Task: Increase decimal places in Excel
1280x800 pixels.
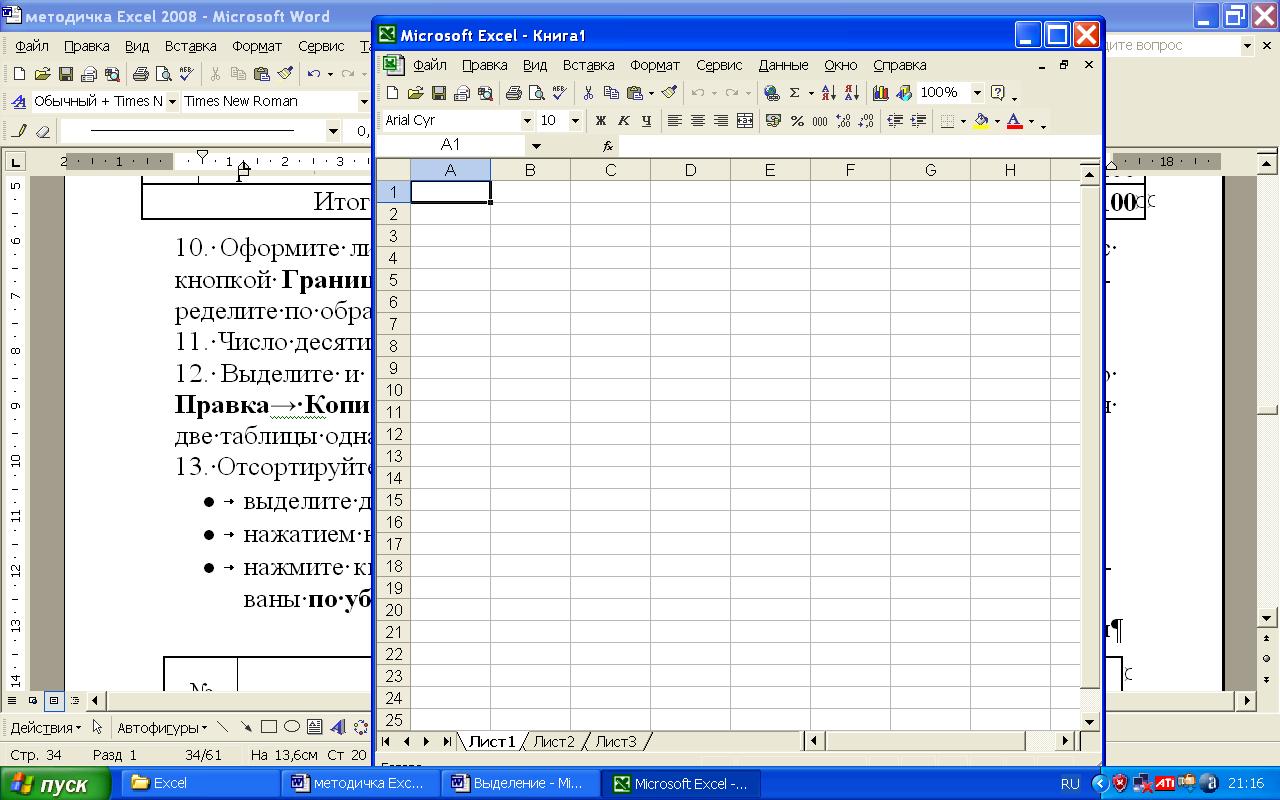Action: [842, 121]
